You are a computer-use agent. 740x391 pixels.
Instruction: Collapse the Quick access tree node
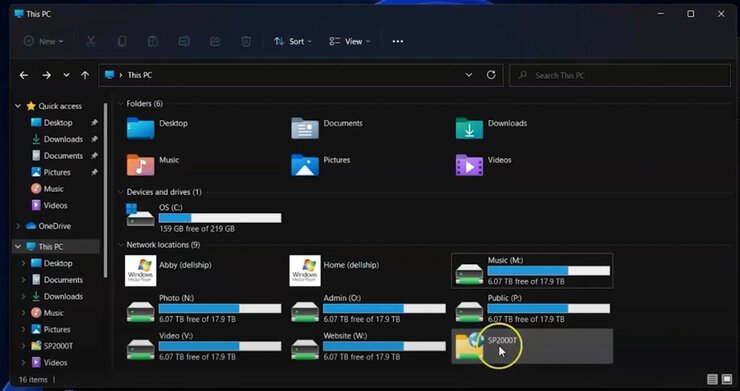pos(18,106)
